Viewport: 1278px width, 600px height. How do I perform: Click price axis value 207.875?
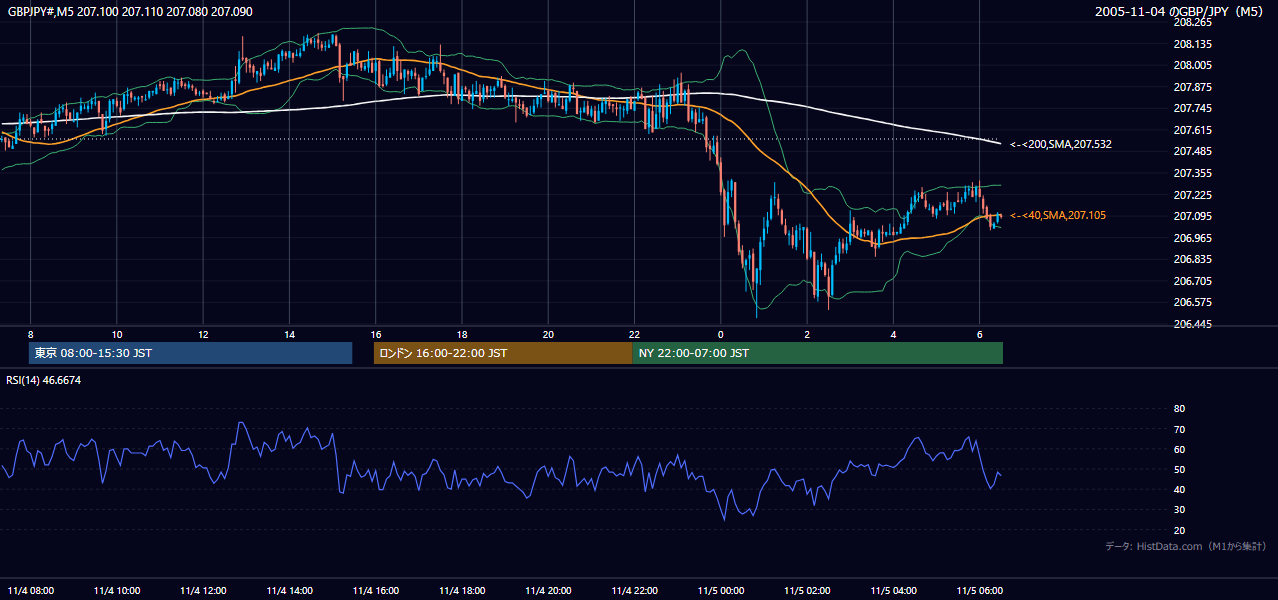coord(1192,87)
